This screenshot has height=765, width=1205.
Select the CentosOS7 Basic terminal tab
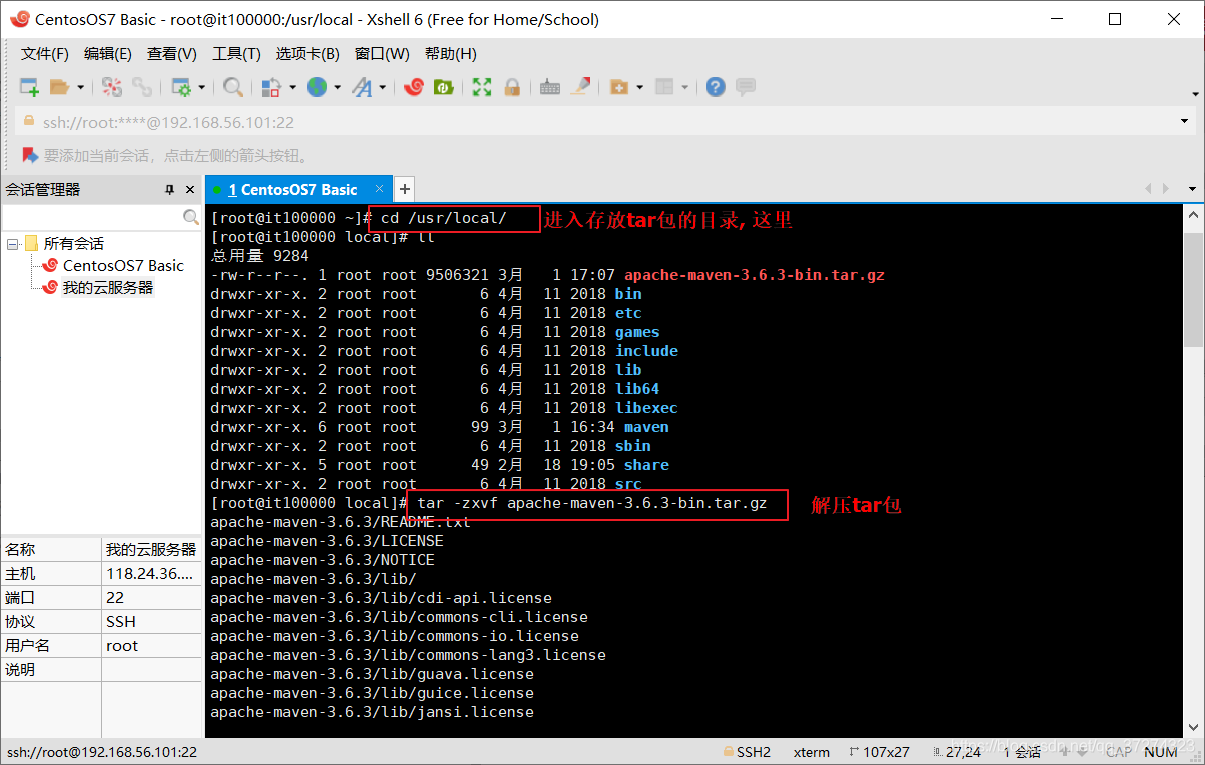(291, 189)
